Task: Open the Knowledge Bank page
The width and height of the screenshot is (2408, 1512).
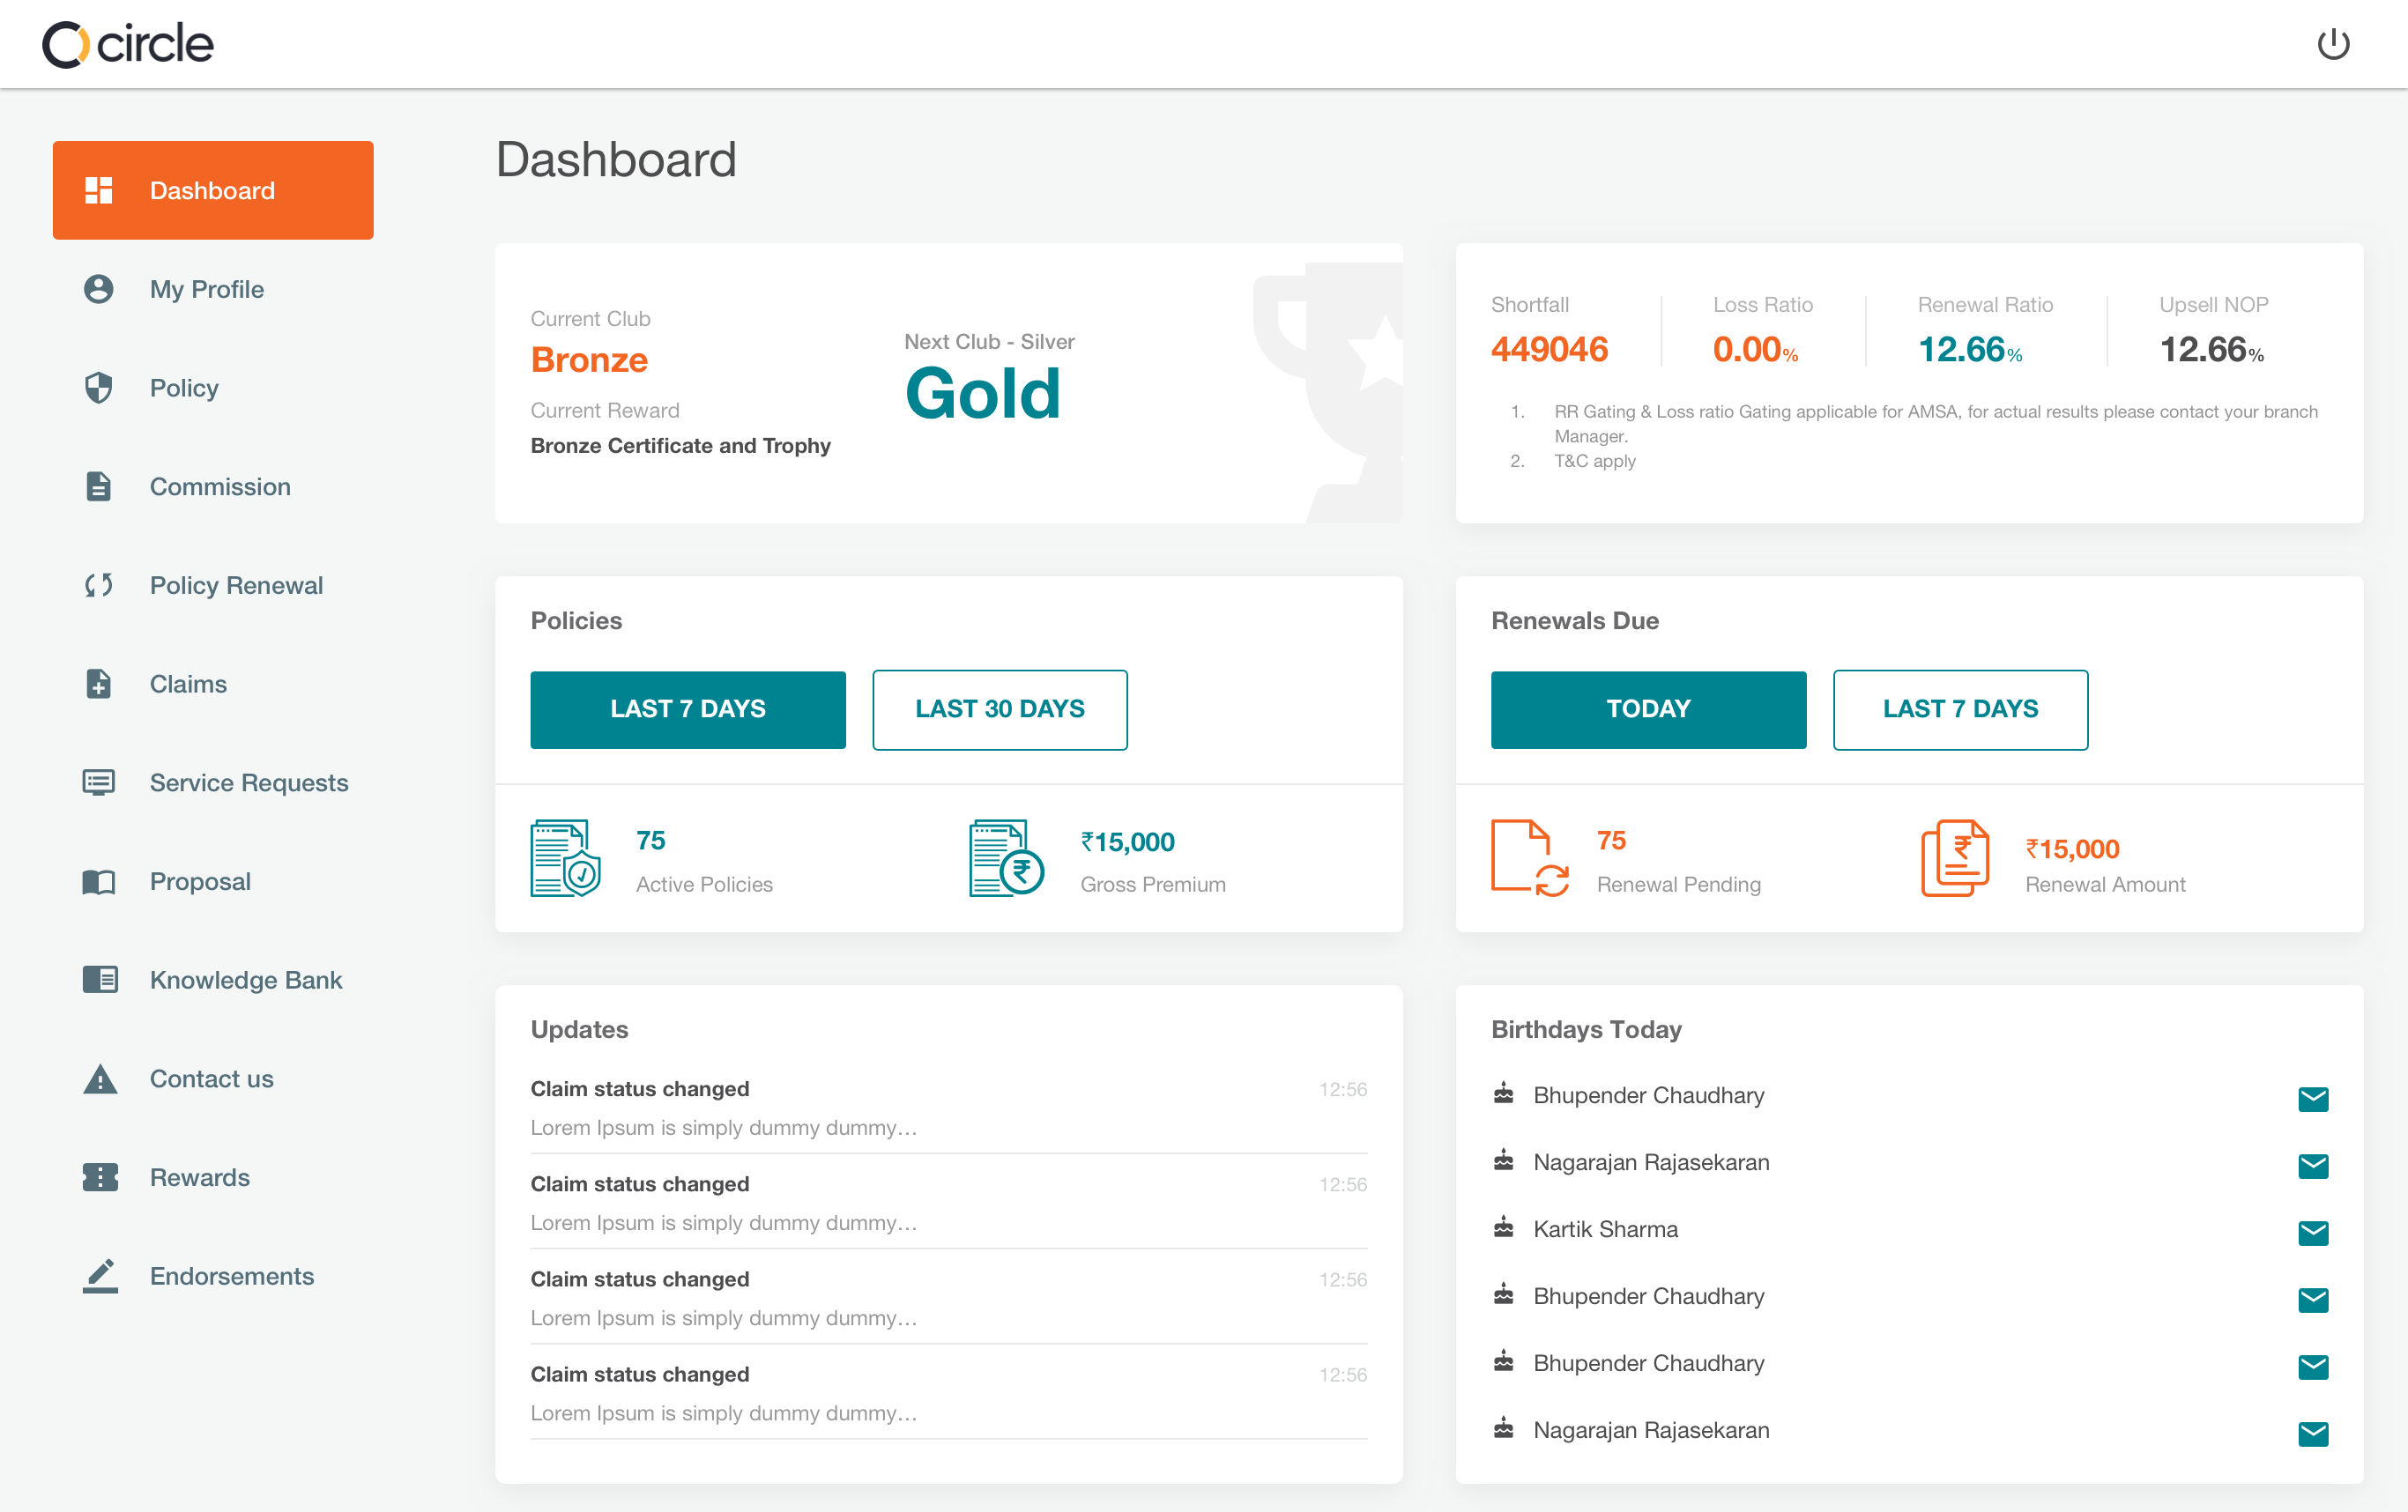Action: click(x=246, y=980)
